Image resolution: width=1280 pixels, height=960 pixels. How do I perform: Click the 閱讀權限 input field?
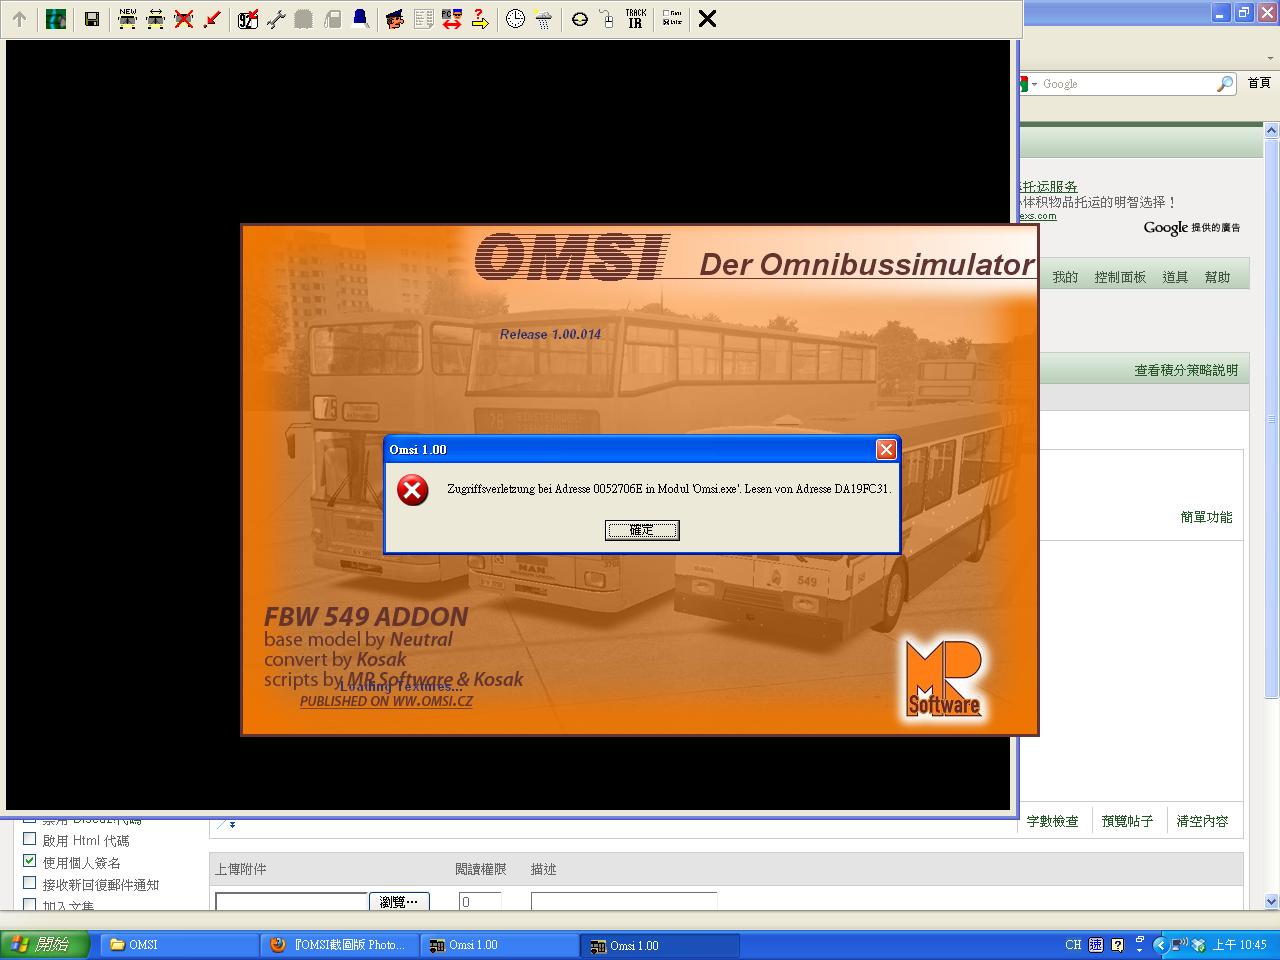[480, 901]
